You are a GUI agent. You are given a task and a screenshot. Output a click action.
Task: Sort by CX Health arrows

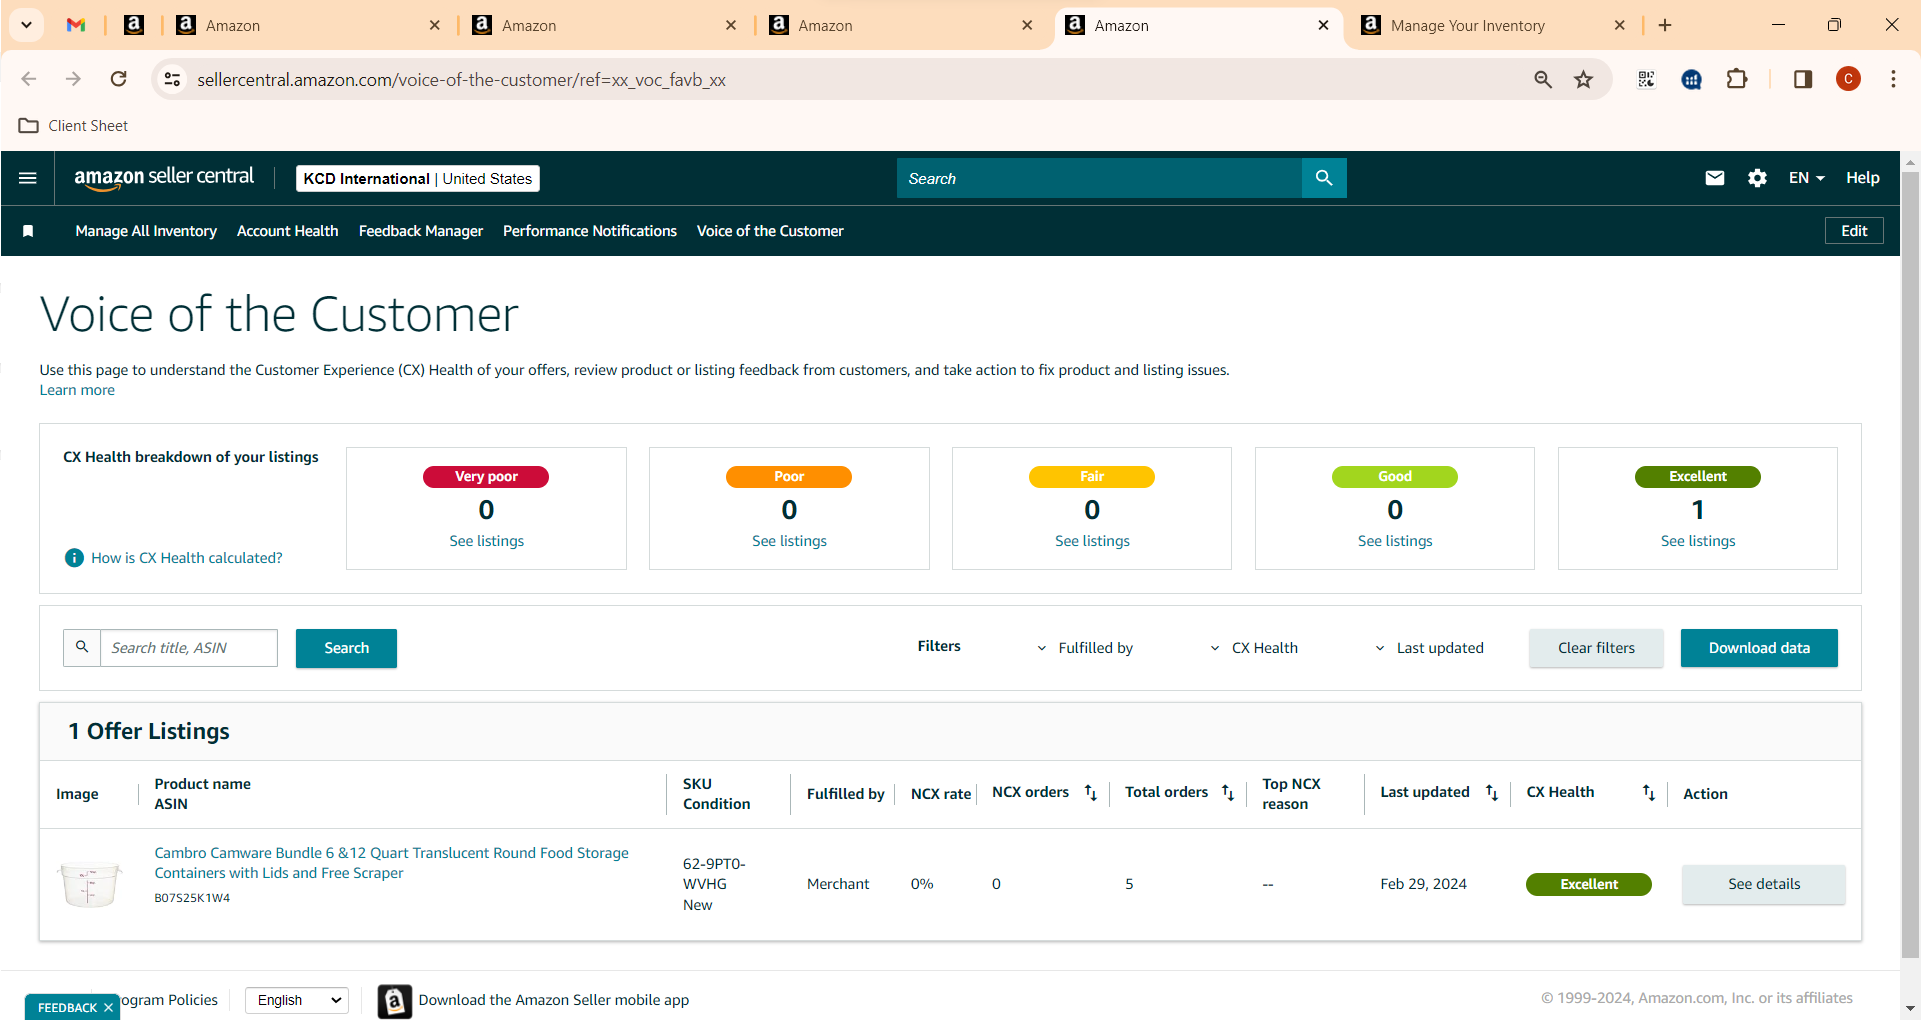(1649, 793)
